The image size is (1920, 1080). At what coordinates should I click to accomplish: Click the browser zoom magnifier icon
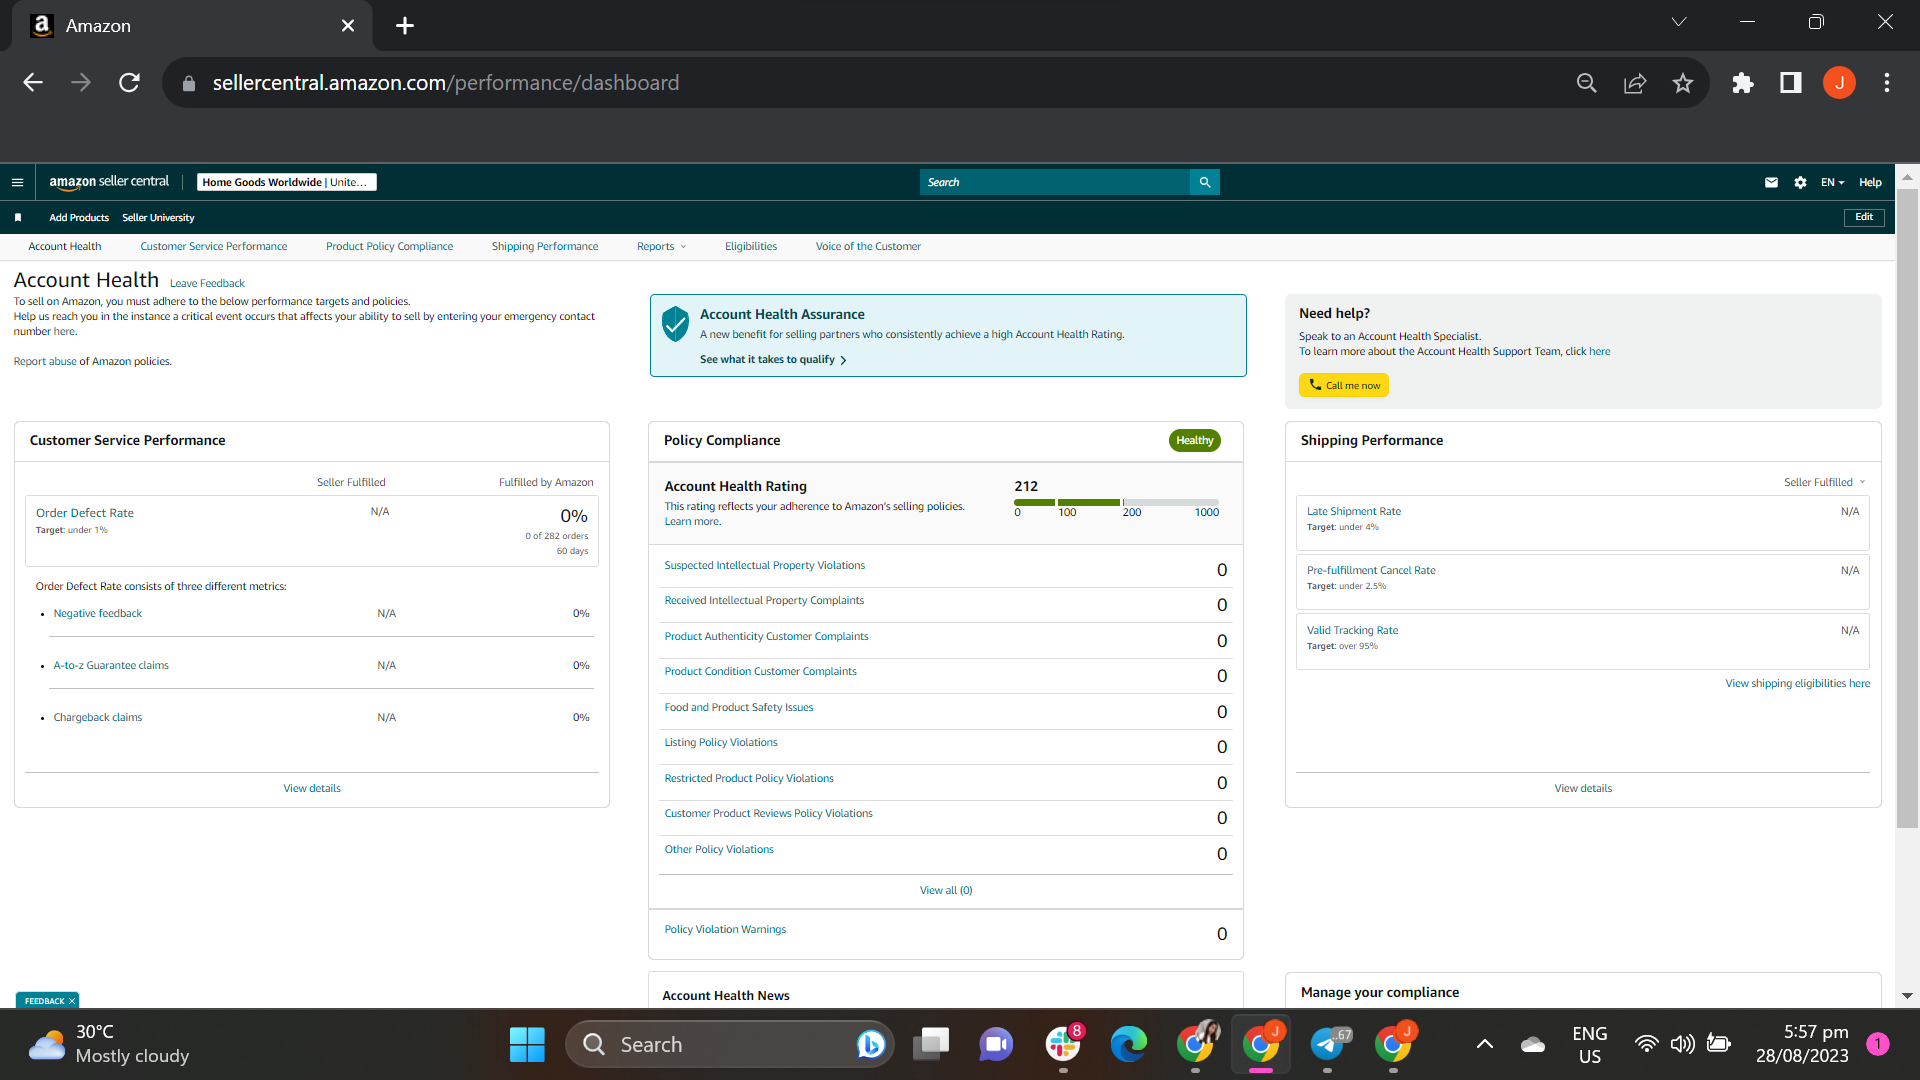click(x=1587, y=83)
